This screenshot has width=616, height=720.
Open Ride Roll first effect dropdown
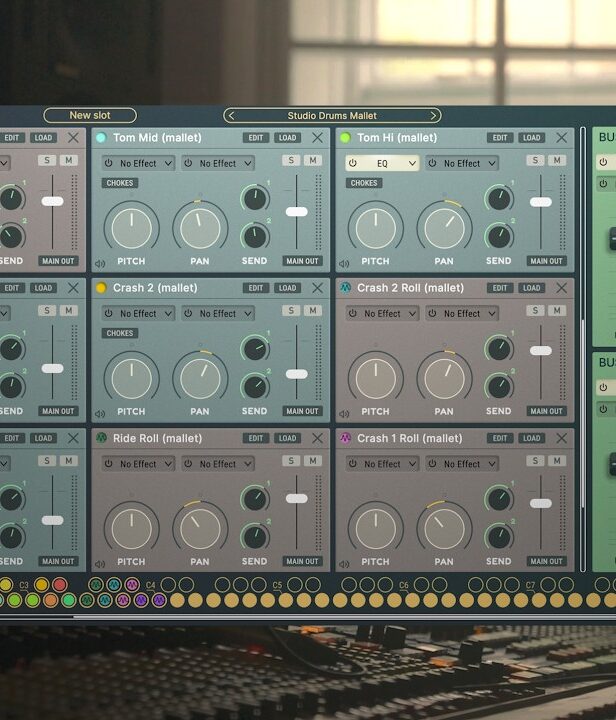[x=138, y=464]
